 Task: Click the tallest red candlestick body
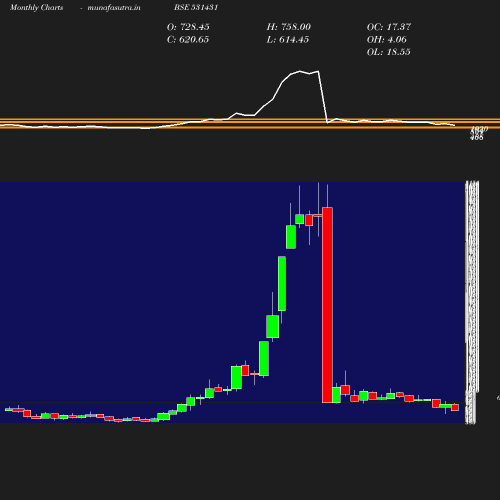(327, 305)
